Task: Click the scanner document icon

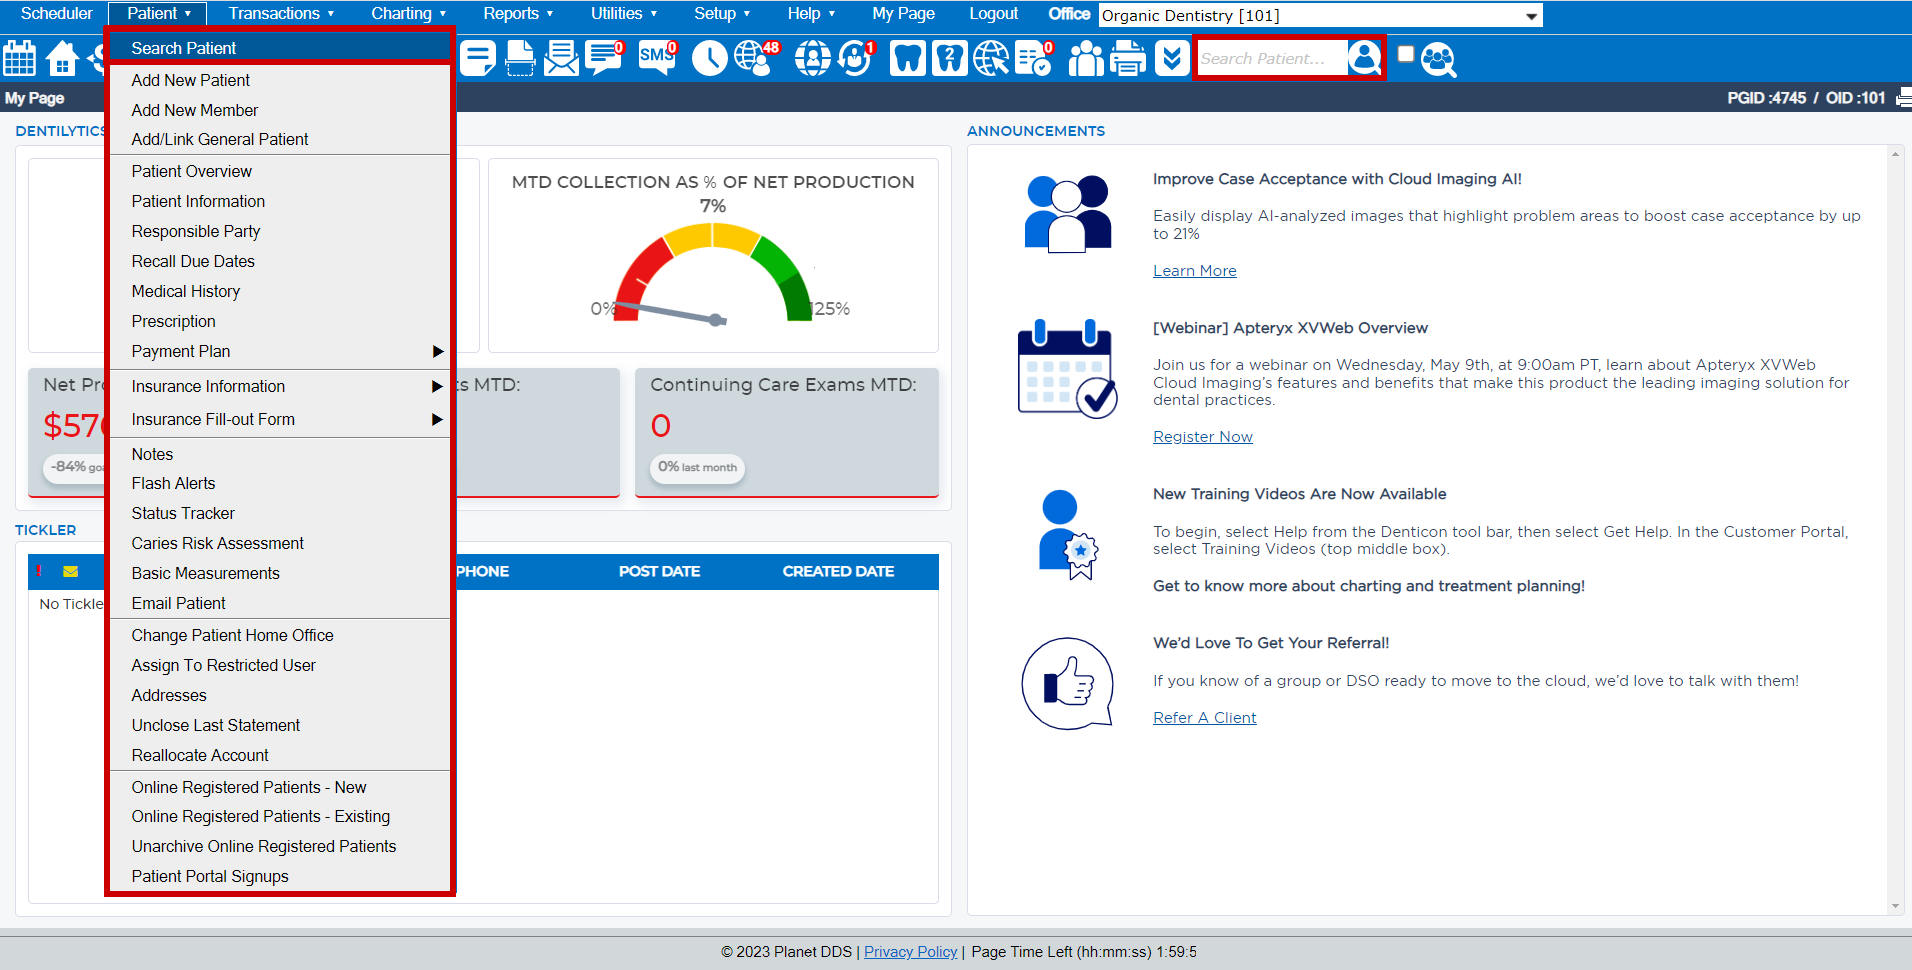Action: (520, 59)
